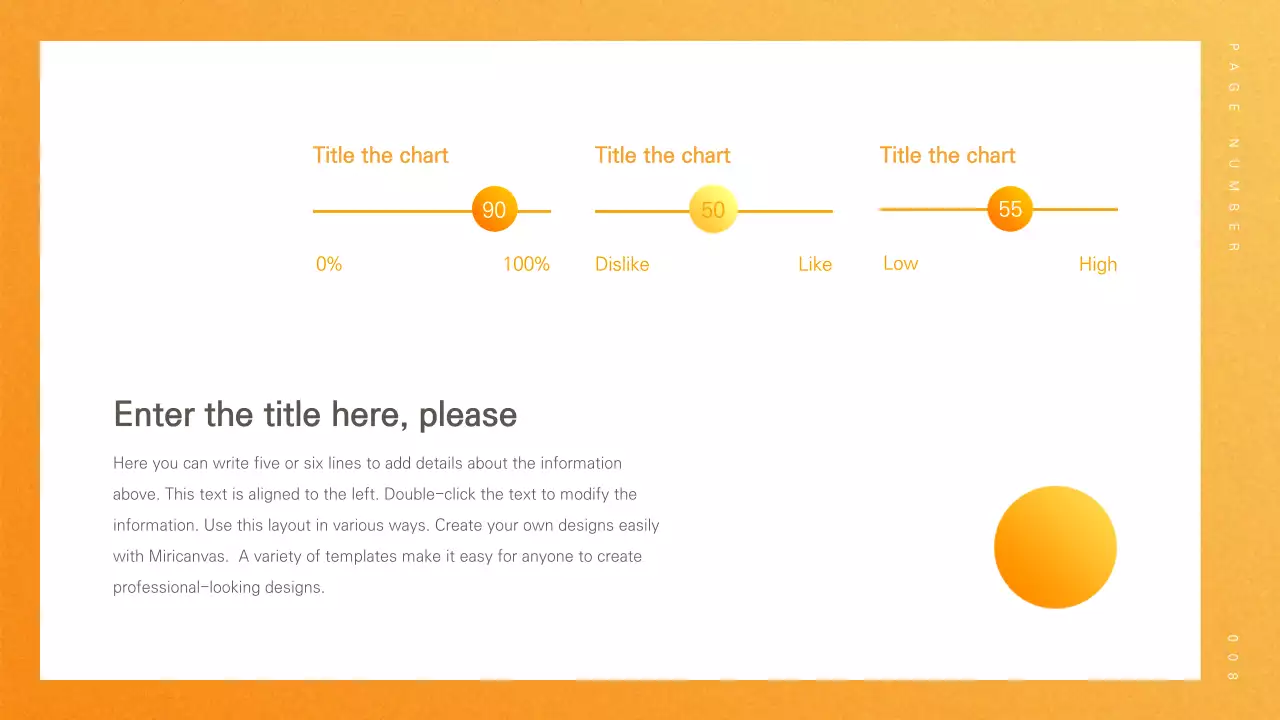Click the slider track left of the 90 knob
Screen dimensions: 1280x720
[390, 211]
